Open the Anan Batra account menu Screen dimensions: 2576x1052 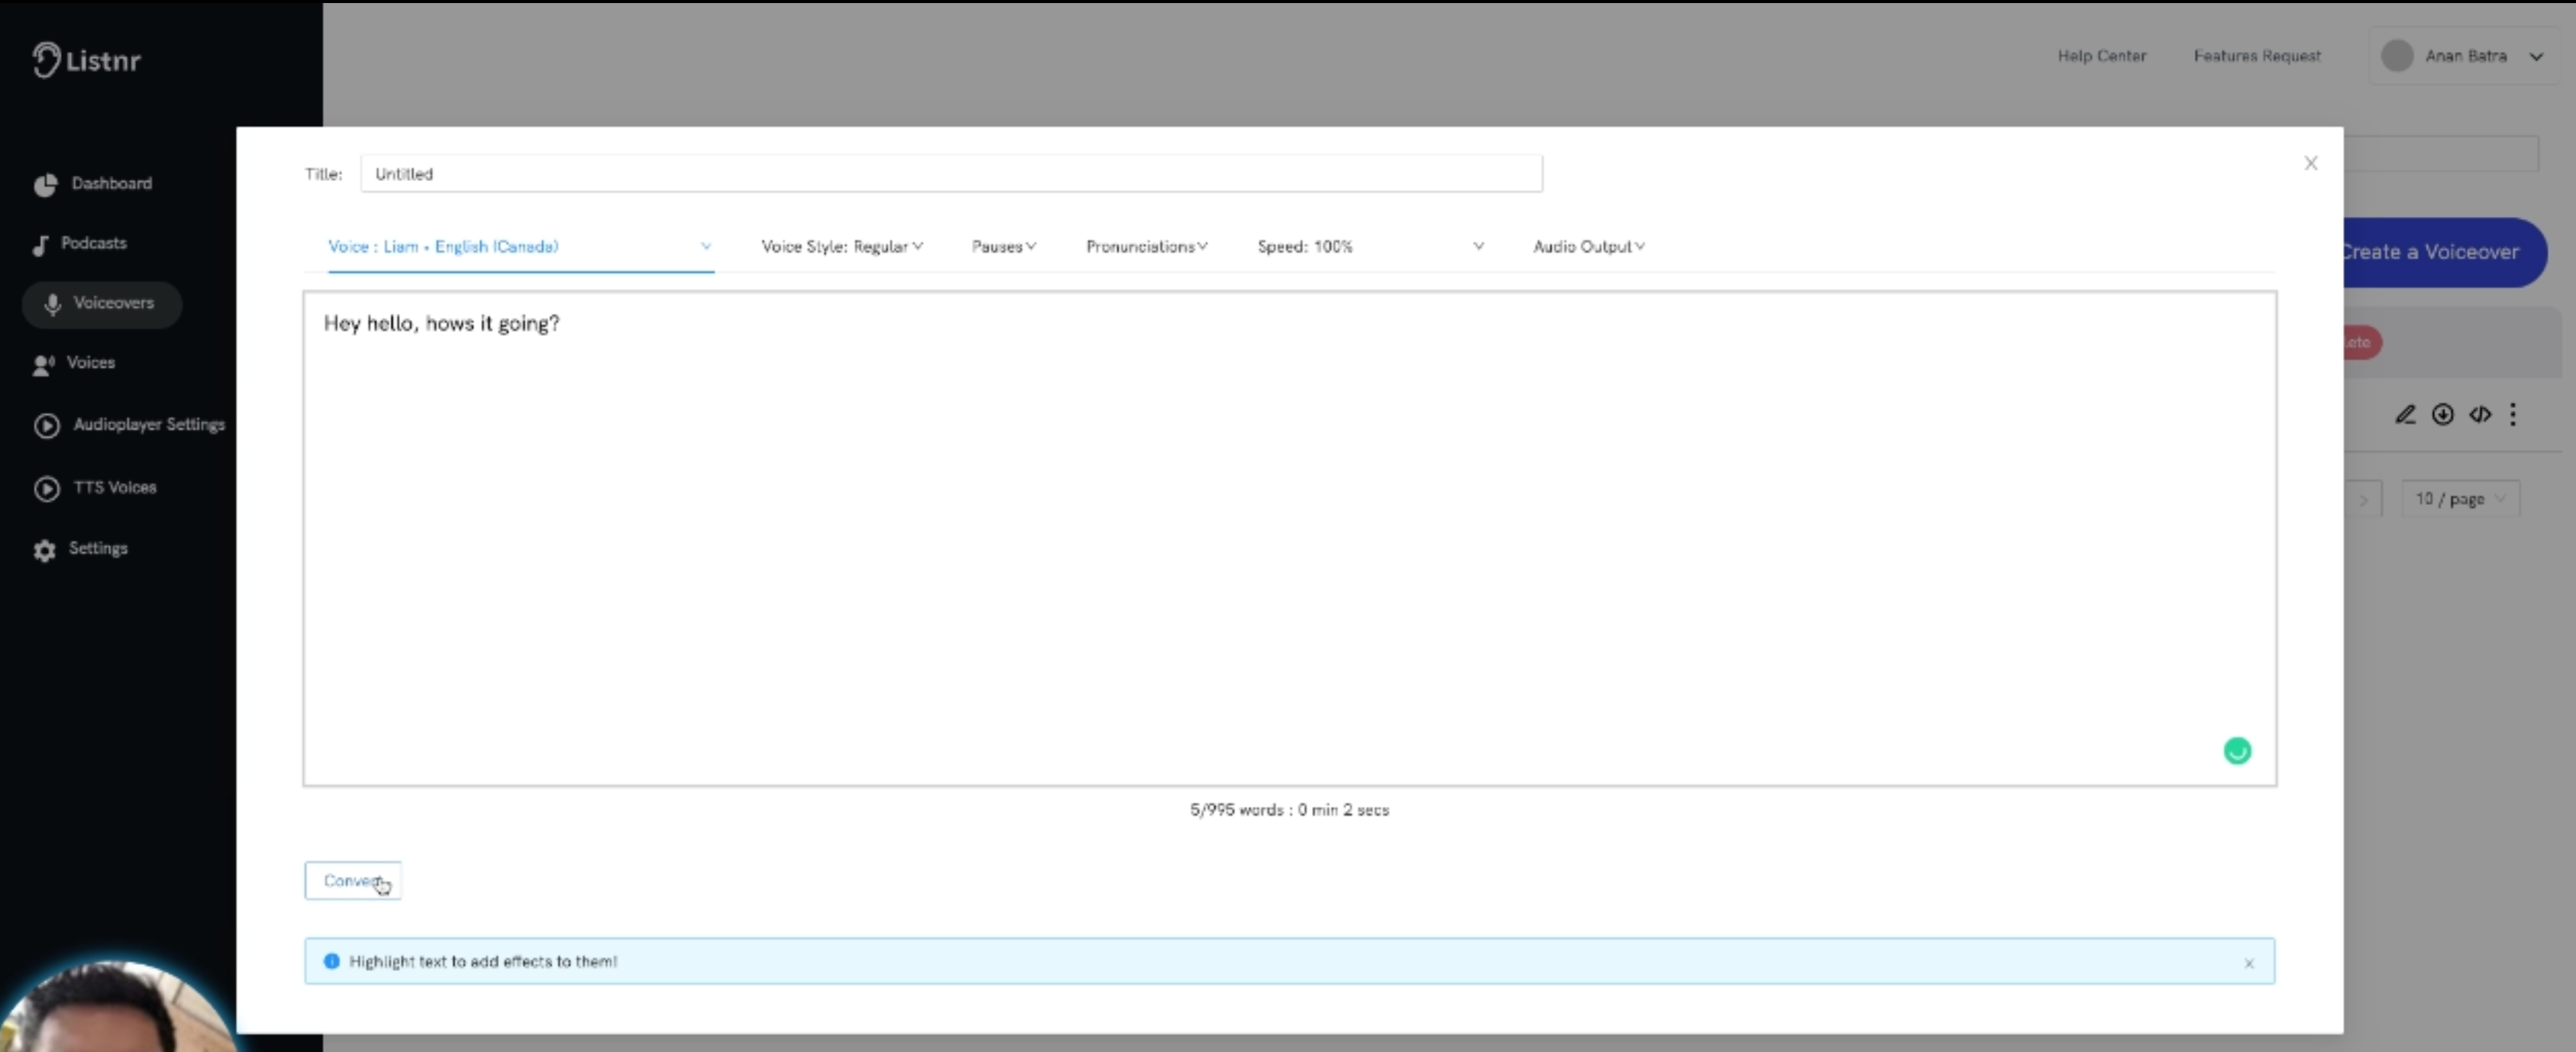tap(2464, 56)
